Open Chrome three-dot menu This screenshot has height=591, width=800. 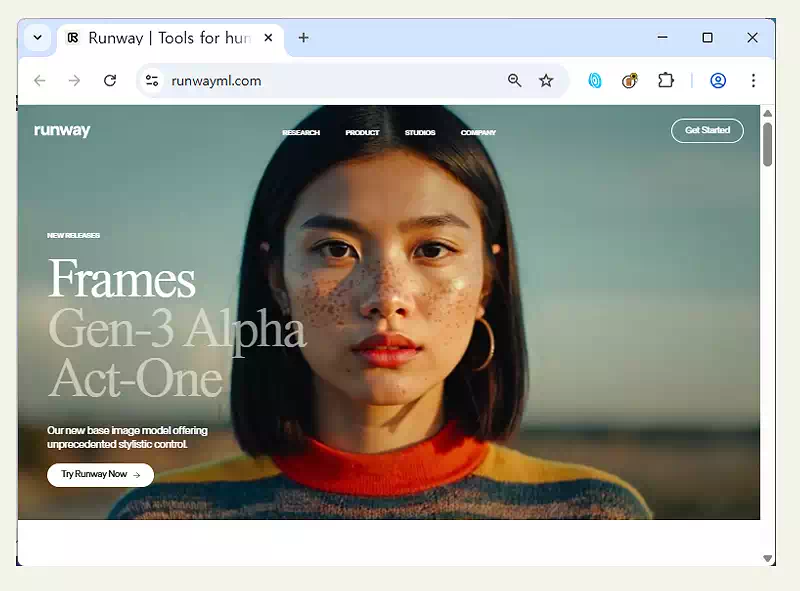click(753, 81)
